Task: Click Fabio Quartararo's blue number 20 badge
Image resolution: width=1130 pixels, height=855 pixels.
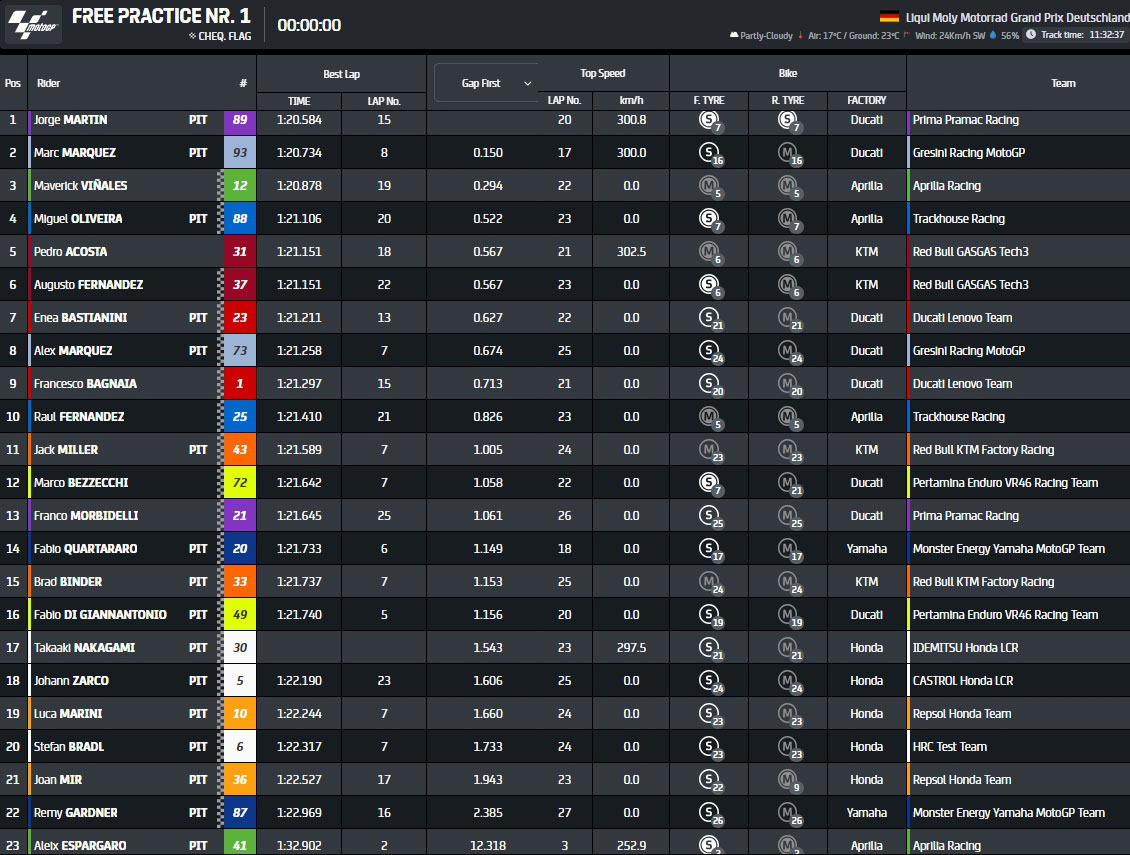Action: coord(240,549)
